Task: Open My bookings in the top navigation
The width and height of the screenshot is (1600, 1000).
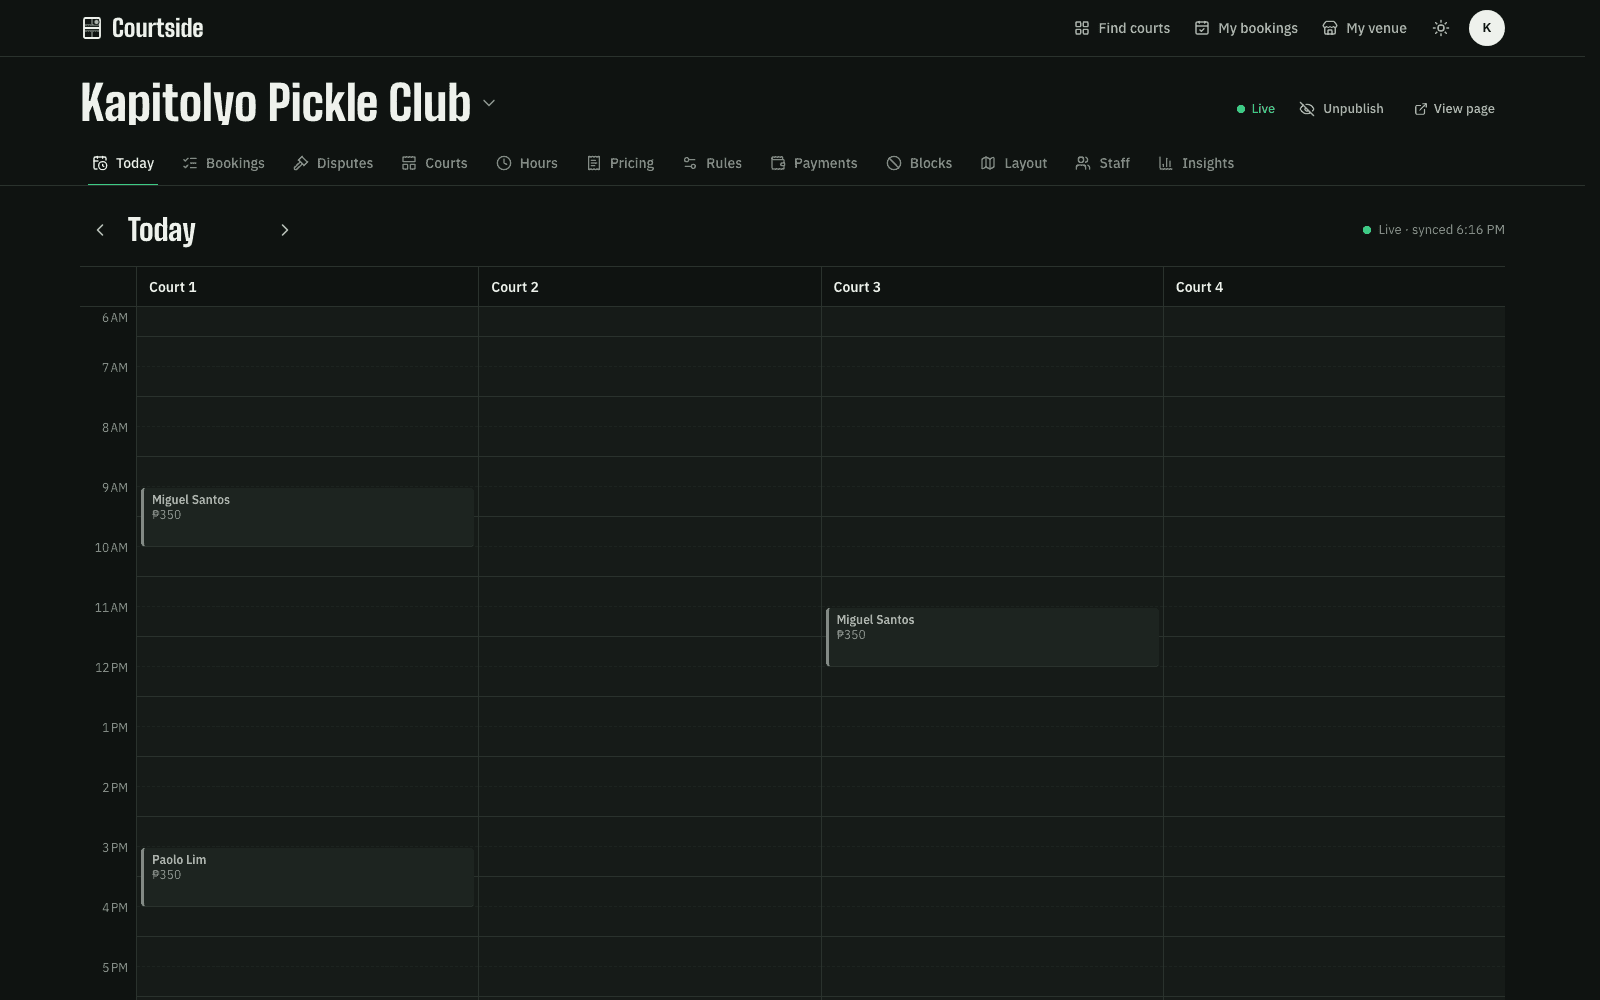Action: [x=1246, y=28]
